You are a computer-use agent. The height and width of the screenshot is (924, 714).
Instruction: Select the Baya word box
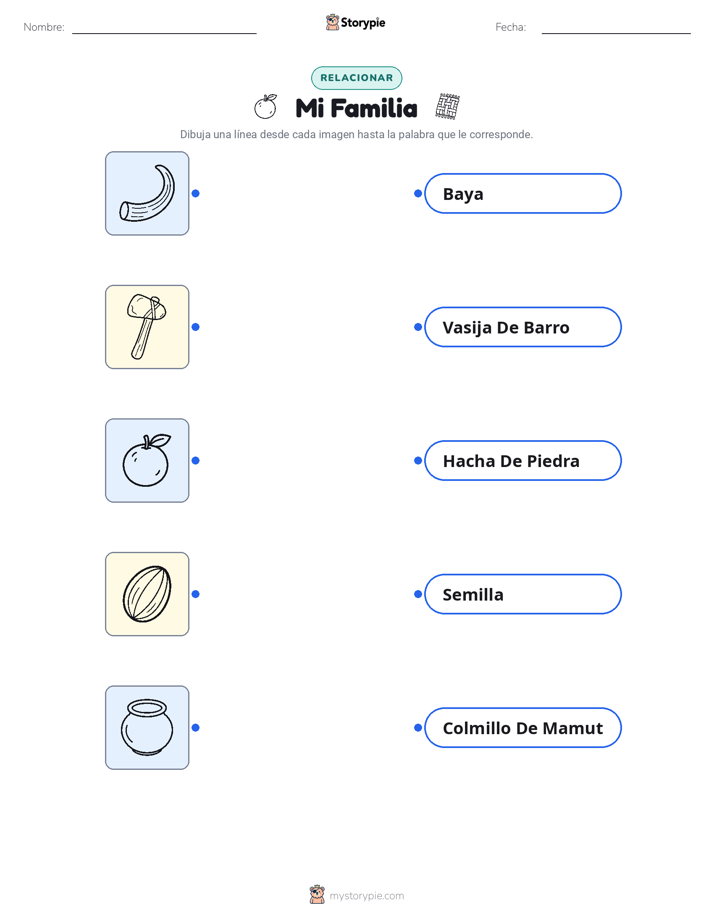[523, 193]
